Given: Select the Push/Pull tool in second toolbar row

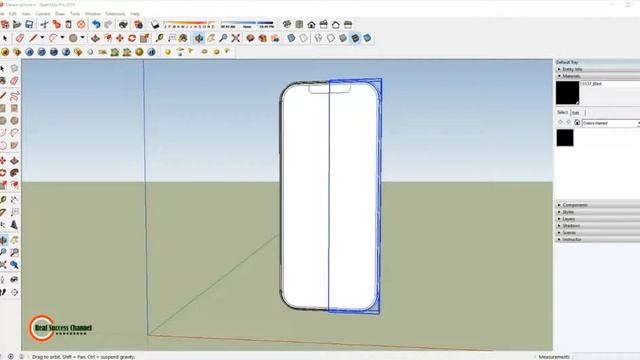Looking at the screenshot, I should point(95,38).
